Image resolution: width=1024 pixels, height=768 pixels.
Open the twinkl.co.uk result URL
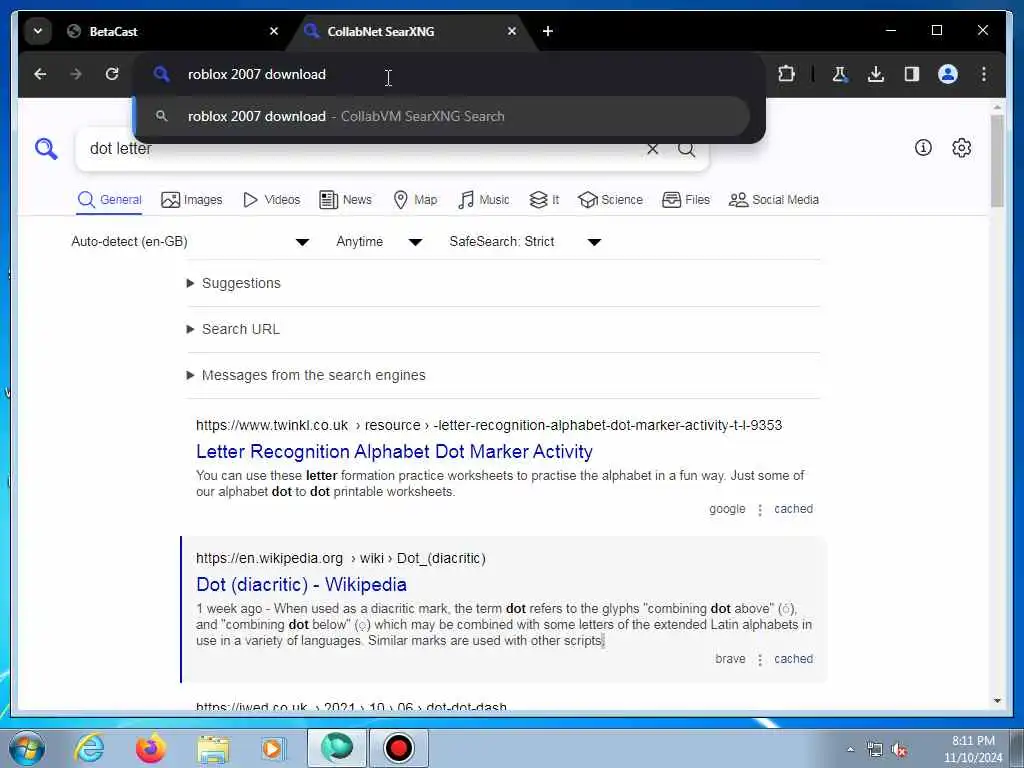click(x=489, y=425)
